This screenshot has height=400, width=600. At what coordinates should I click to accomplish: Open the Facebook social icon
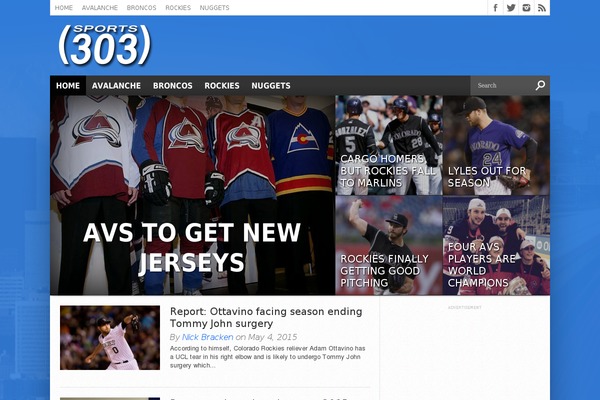pyautogui.click(x=495, y=8)
